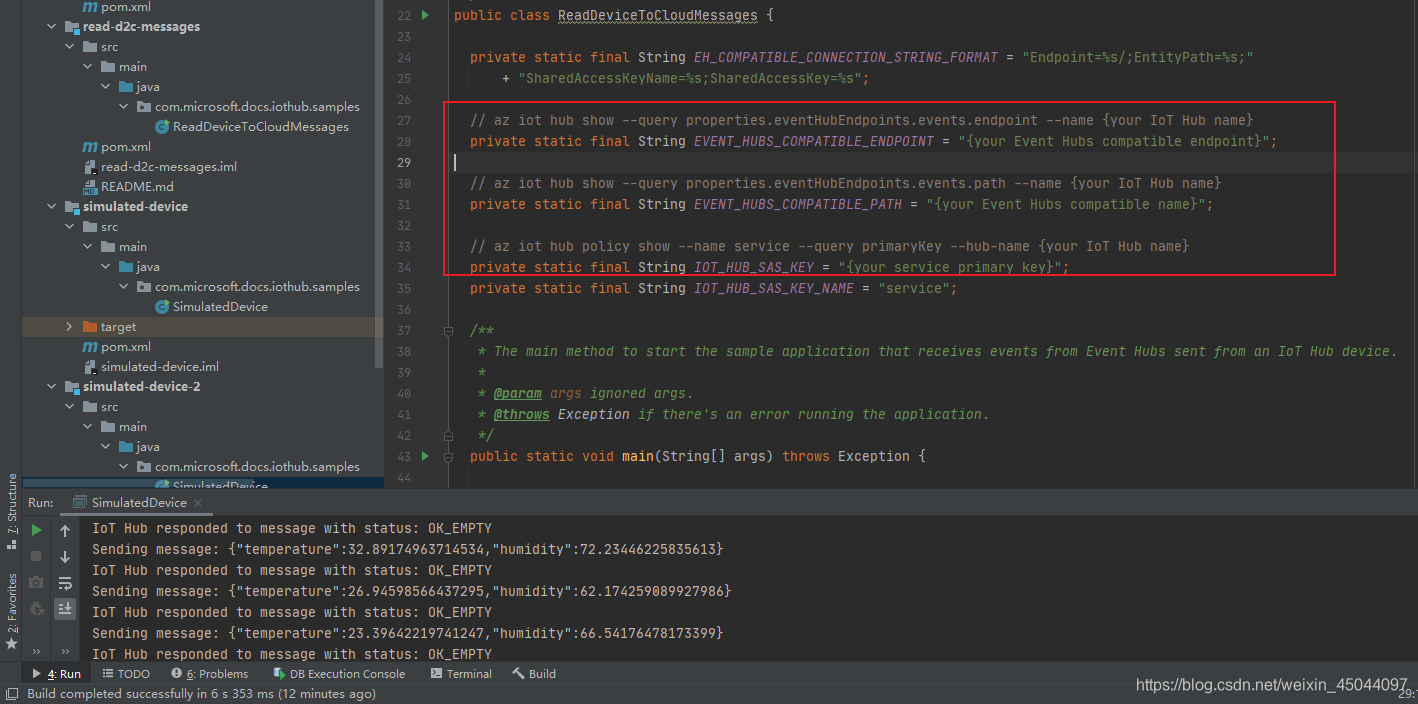The height and width of the screenshot is (704, 1418).
Task: Open the Build tool window tab
Action: coord(534,674)
